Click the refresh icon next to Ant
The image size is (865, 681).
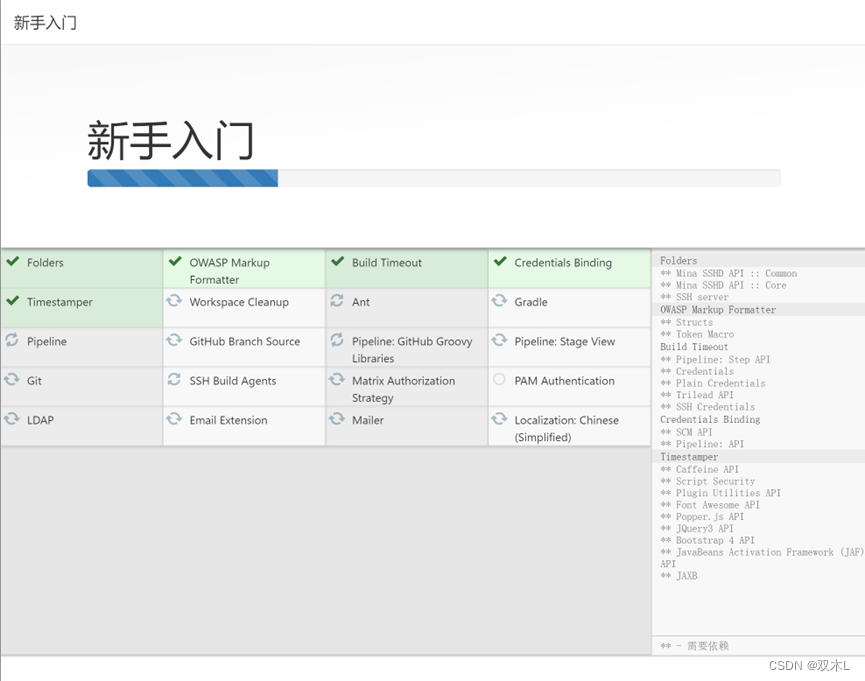pos(337,301)
